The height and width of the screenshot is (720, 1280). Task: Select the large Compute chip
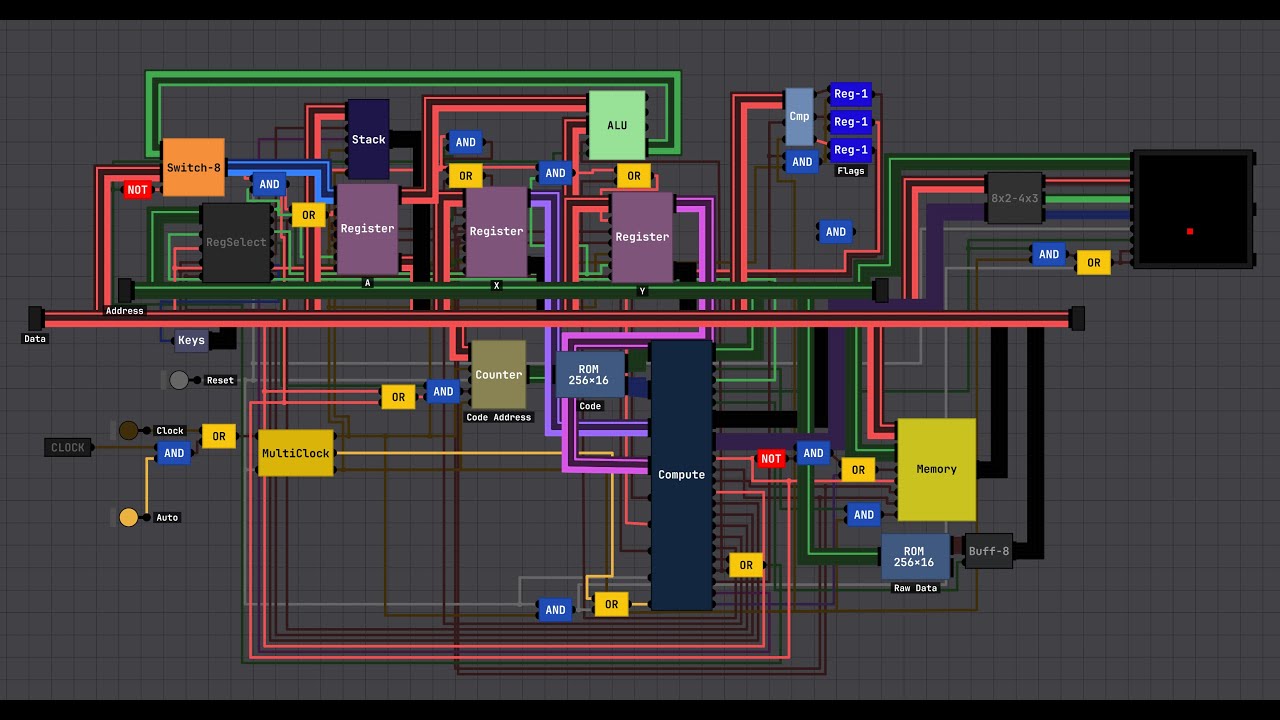coord(682,475)
